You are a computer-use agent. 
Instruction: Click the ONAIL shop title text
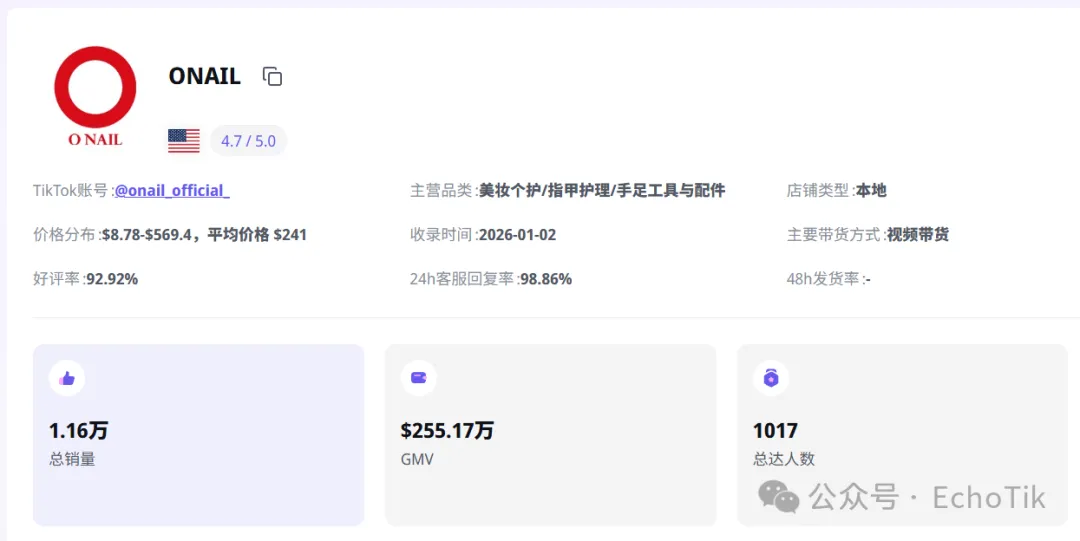[205, 76]
